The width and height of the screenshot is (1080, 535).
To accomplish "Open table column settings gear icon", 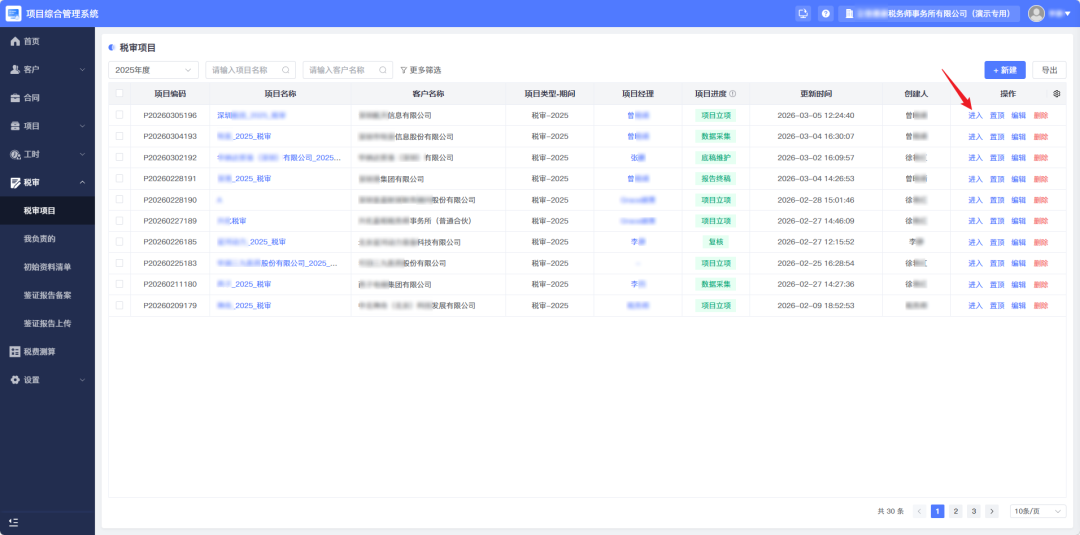I will pos(1057,93).
